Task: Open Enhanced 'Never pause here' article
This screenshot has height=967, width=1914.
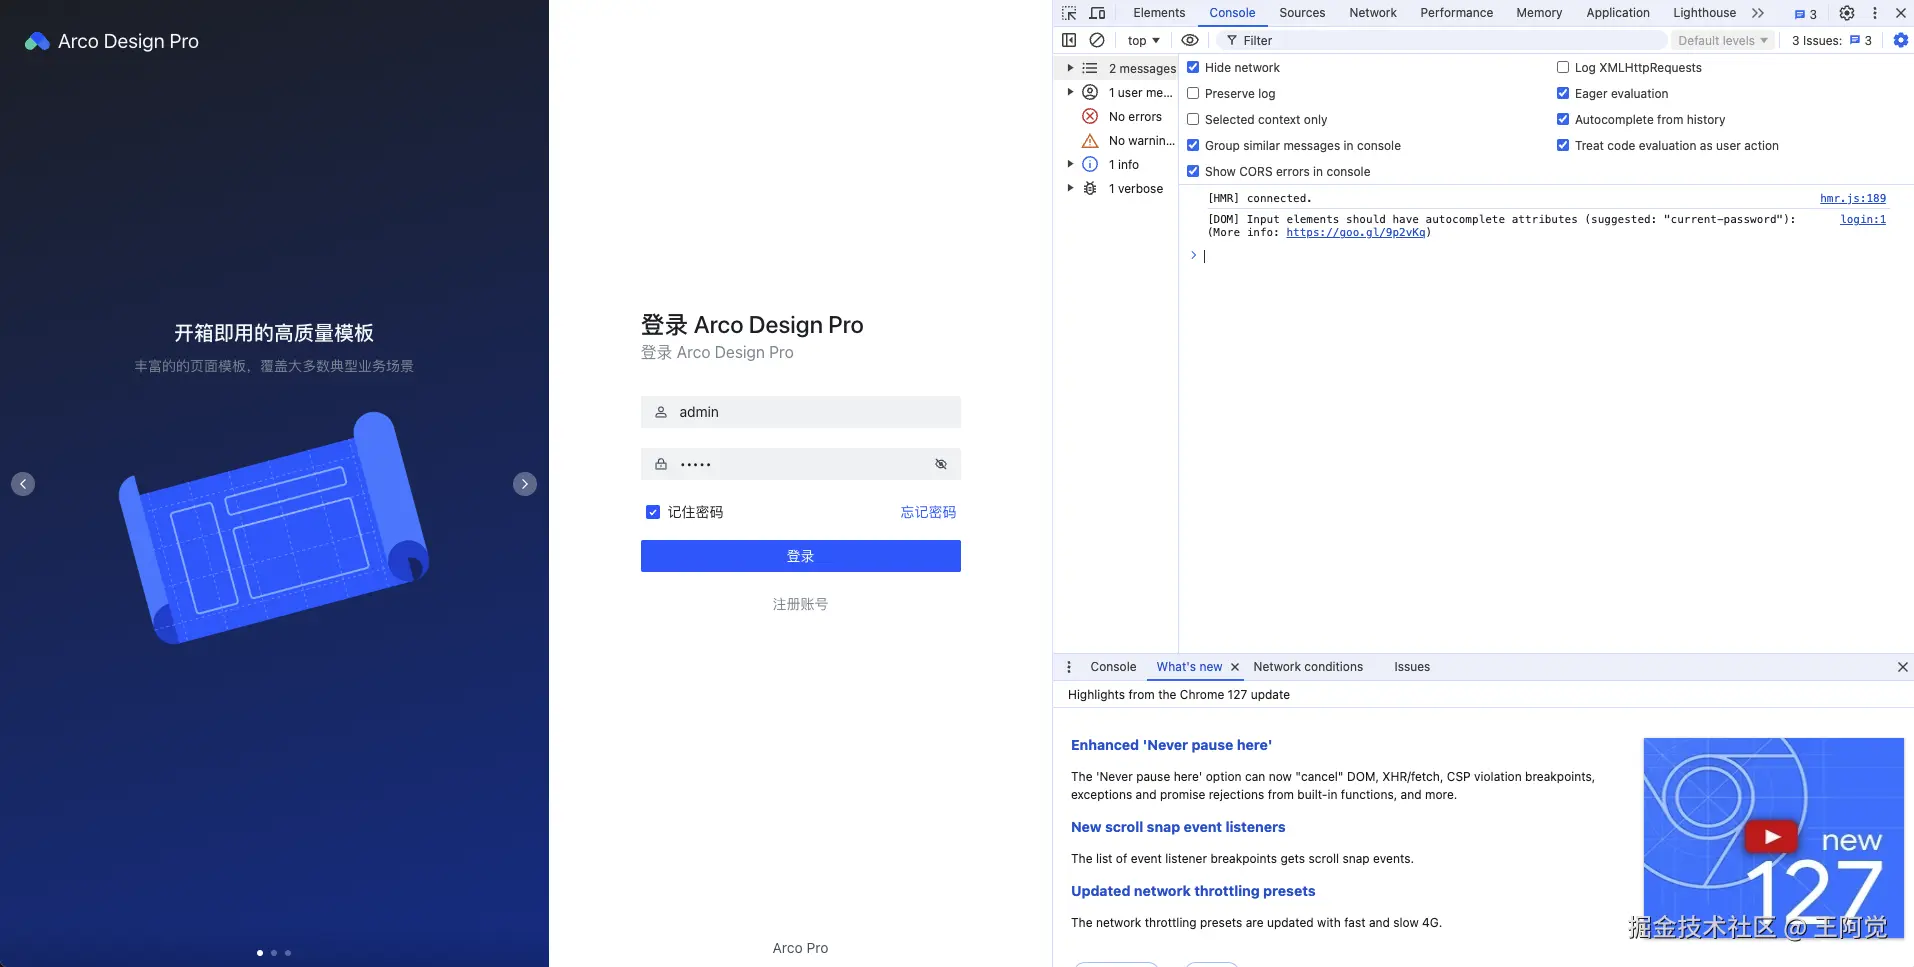Action: pos(1171,745)
